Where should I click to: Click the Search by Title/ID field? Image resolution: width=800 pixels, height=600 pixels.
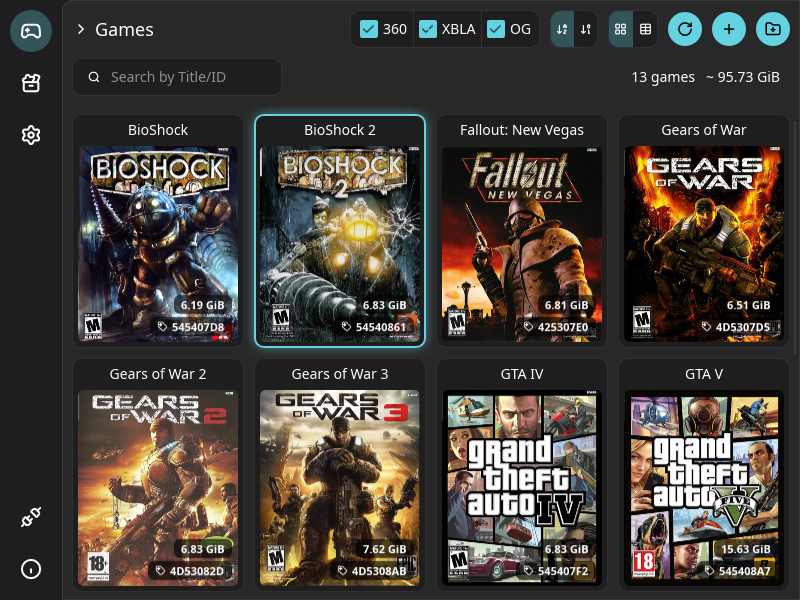(x=177, y=77)
